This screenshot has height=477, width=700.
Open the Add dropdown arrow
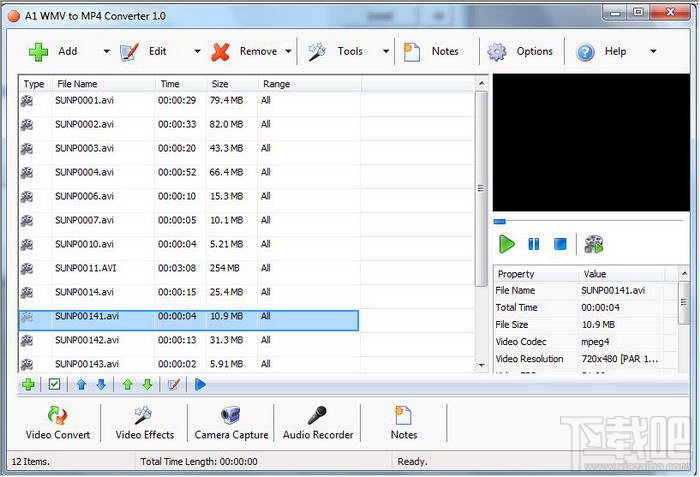(x=106, y=51)
